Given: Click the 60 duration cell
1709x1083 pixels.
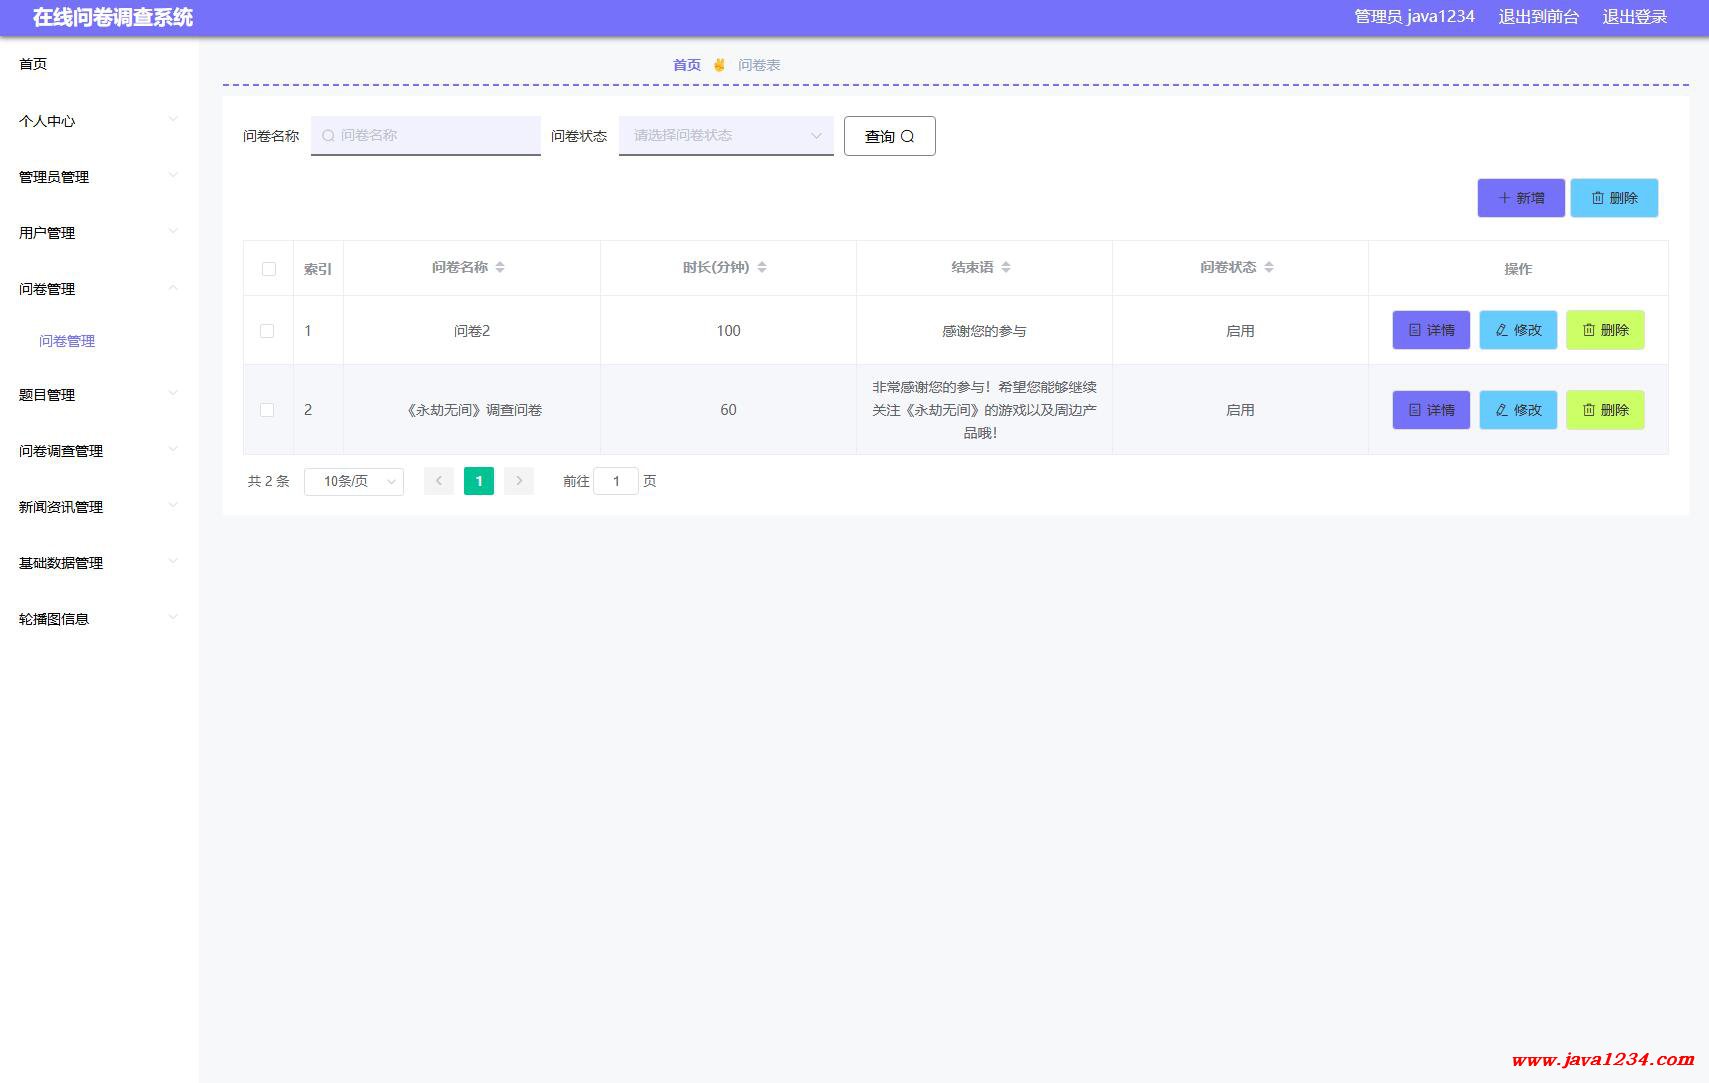Looking at the screenshot, I should pyautogui.click(x=728, y=410).
